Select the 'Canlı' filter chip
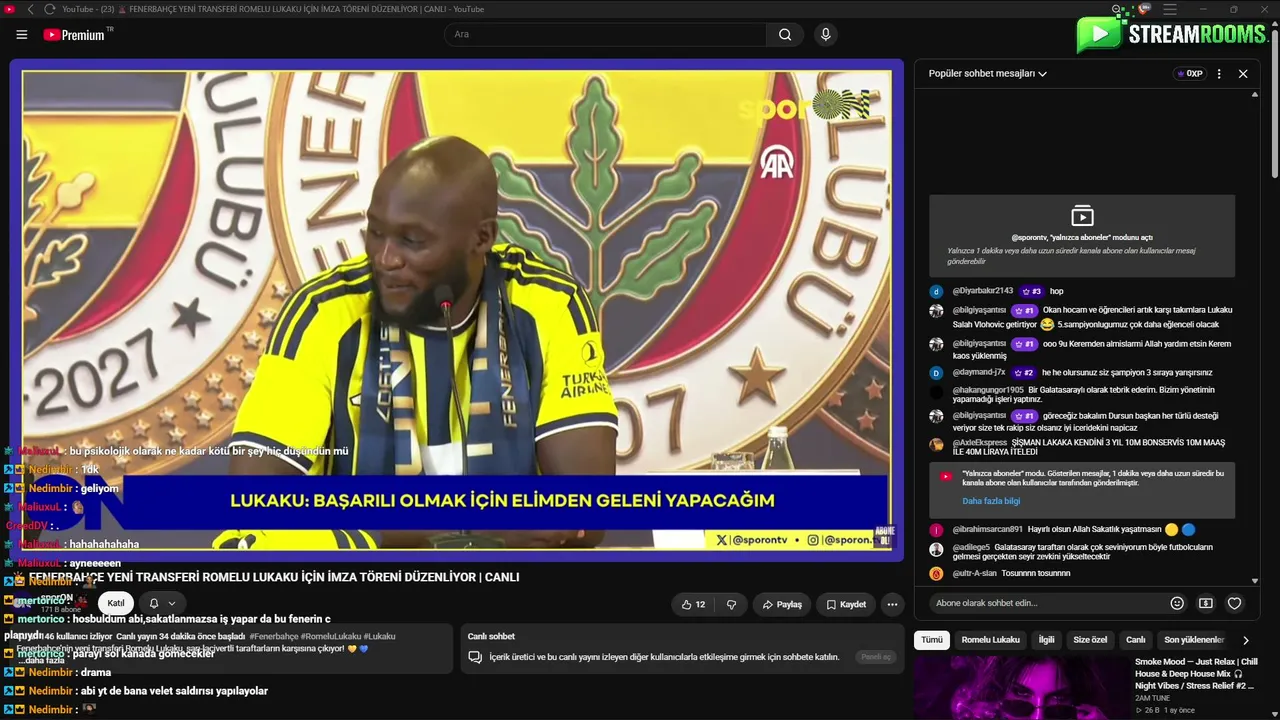This screenshot has height=720, width=1280. [x=1136, y=640]
